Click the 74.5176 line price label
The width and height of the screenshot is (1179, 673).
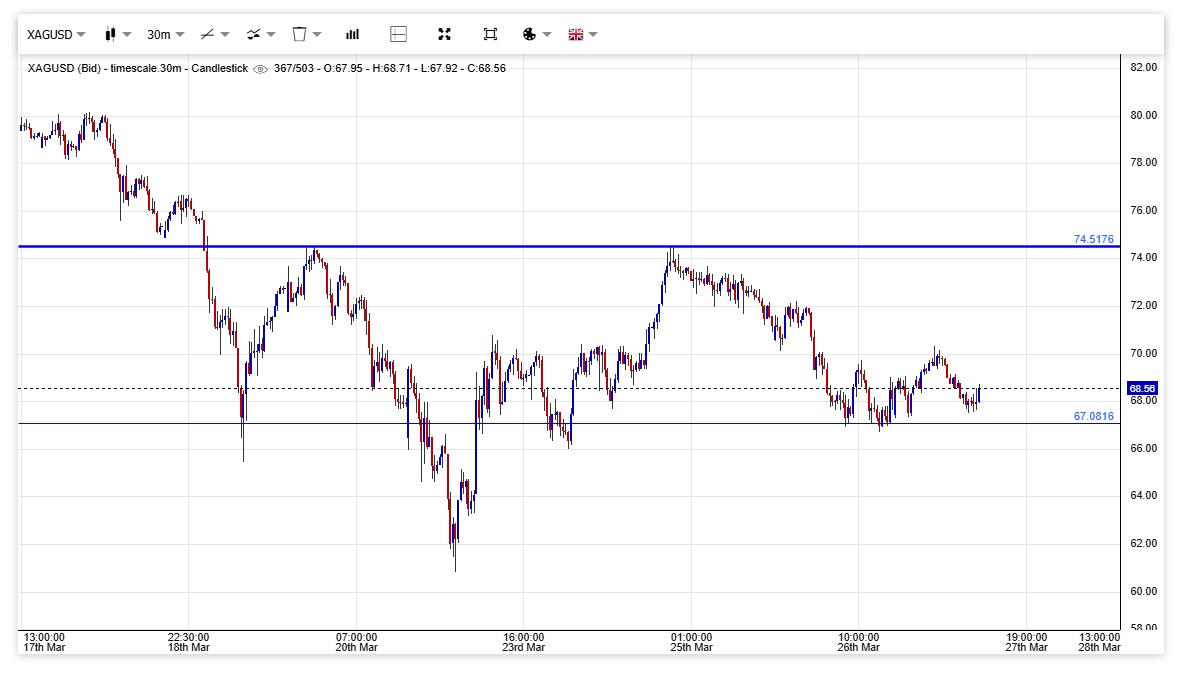click(1093, 239)
